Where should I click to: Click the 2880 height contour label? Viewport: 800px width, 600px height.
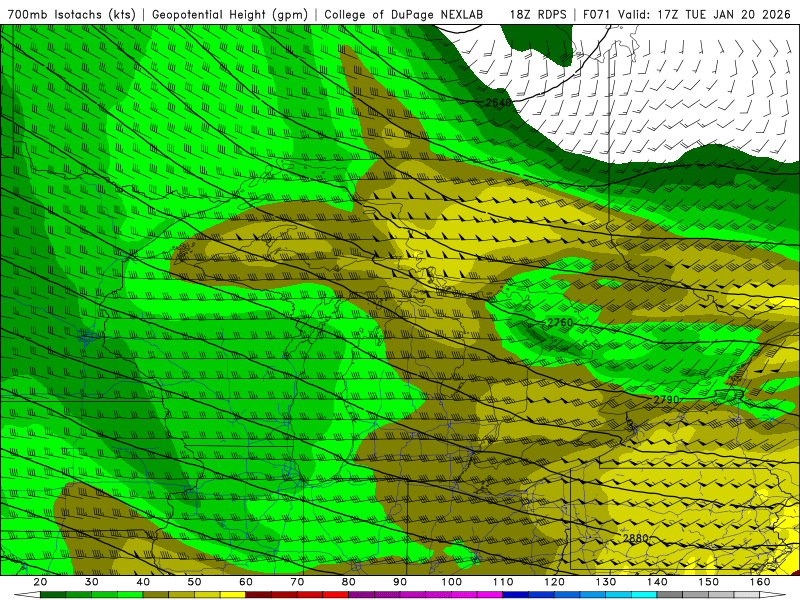[636, 538]
